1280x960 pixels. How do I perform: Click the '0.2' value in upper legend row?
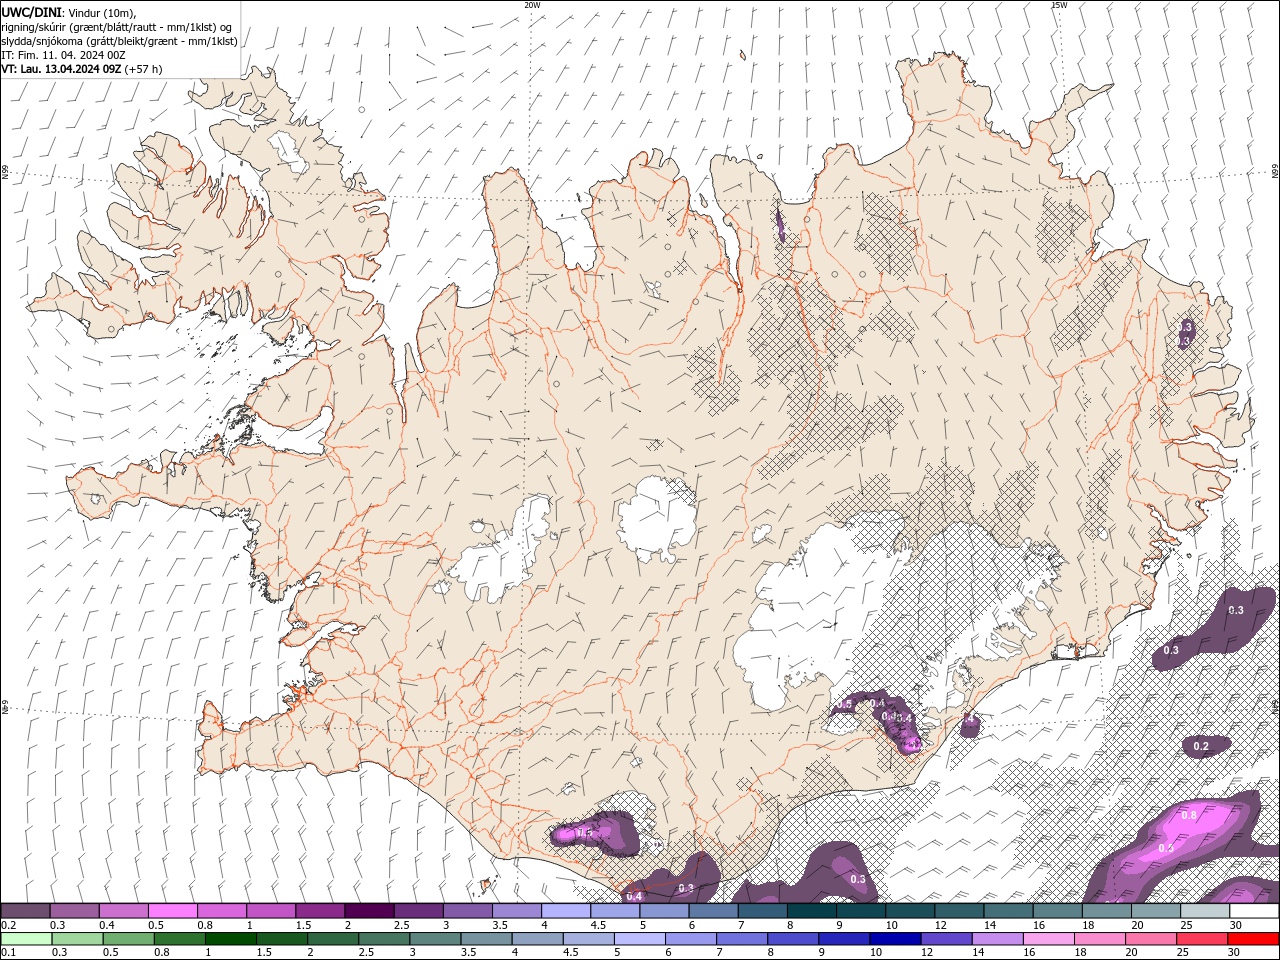tap(9, 925)
